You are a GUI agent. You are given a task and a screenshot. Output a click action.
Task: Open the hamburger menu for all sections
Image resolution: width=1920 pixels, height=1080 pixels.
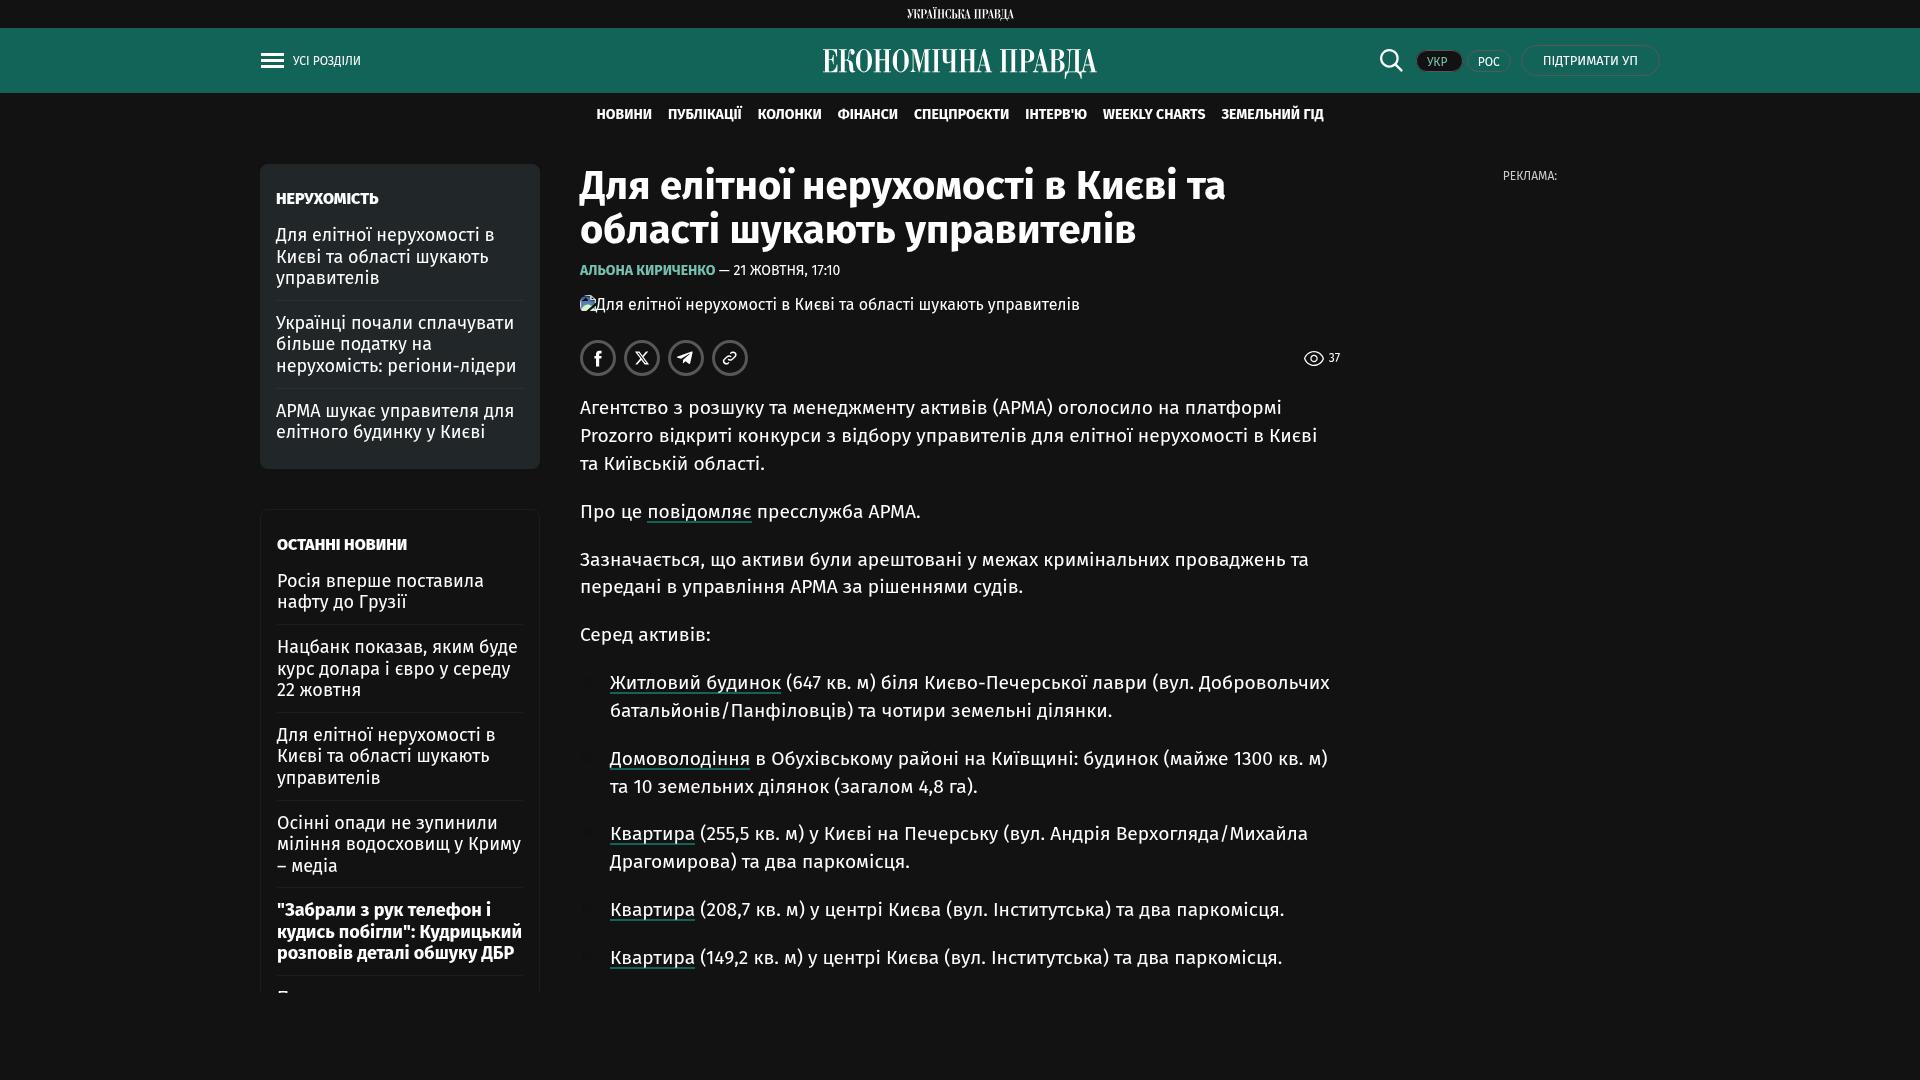coord(272,61)
